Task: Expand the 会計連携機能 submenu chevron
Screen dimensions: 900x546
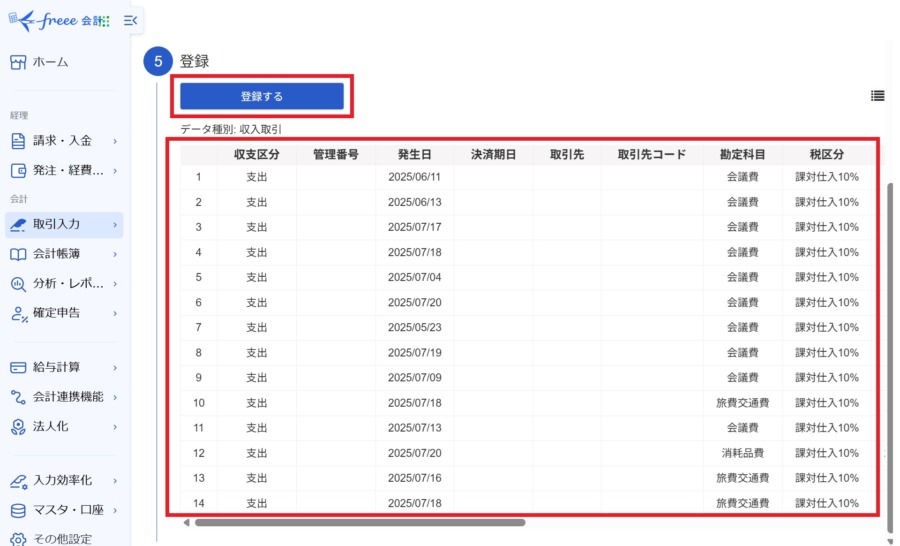Action: [x=115, y=397]
